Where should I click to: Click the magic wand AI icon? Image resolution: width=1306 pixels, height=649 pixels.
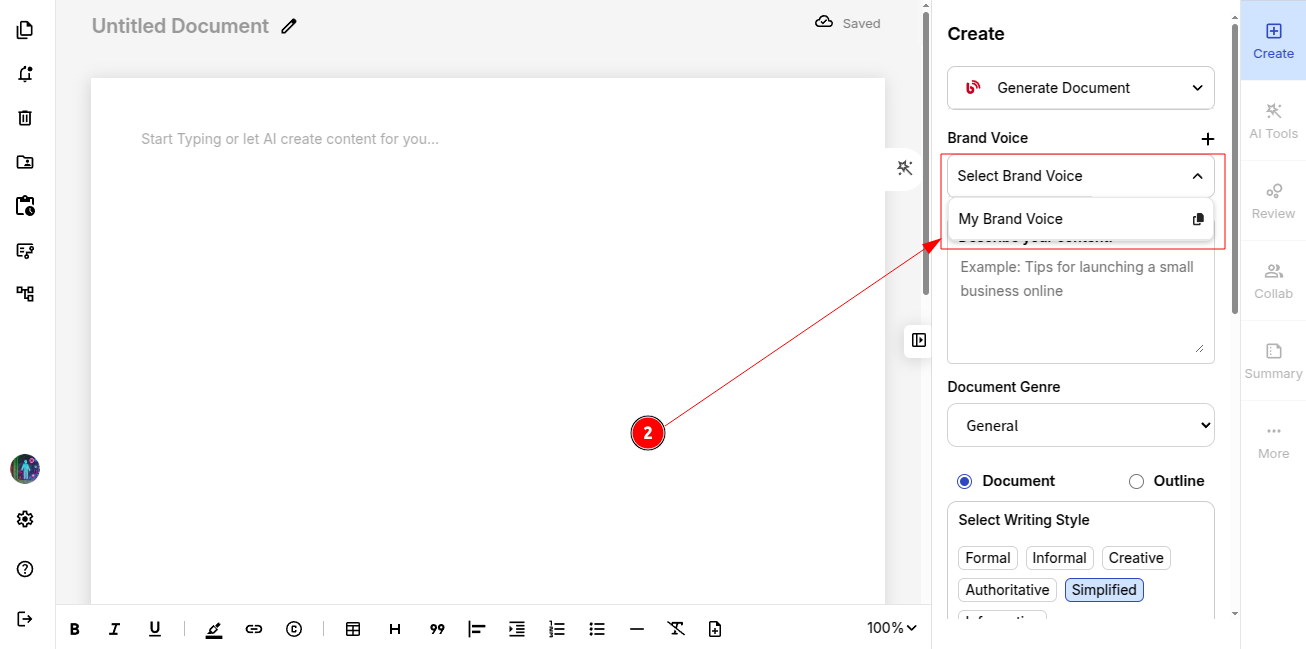click(905, 168)
